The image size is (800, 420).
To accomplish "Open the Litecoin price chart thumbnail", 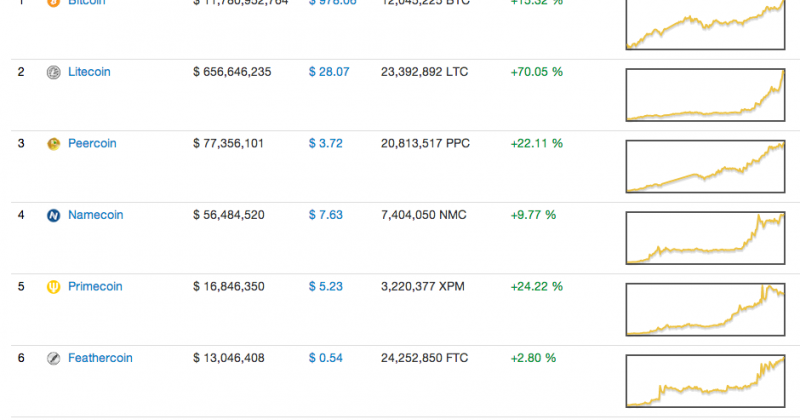I will coord(705,95).
